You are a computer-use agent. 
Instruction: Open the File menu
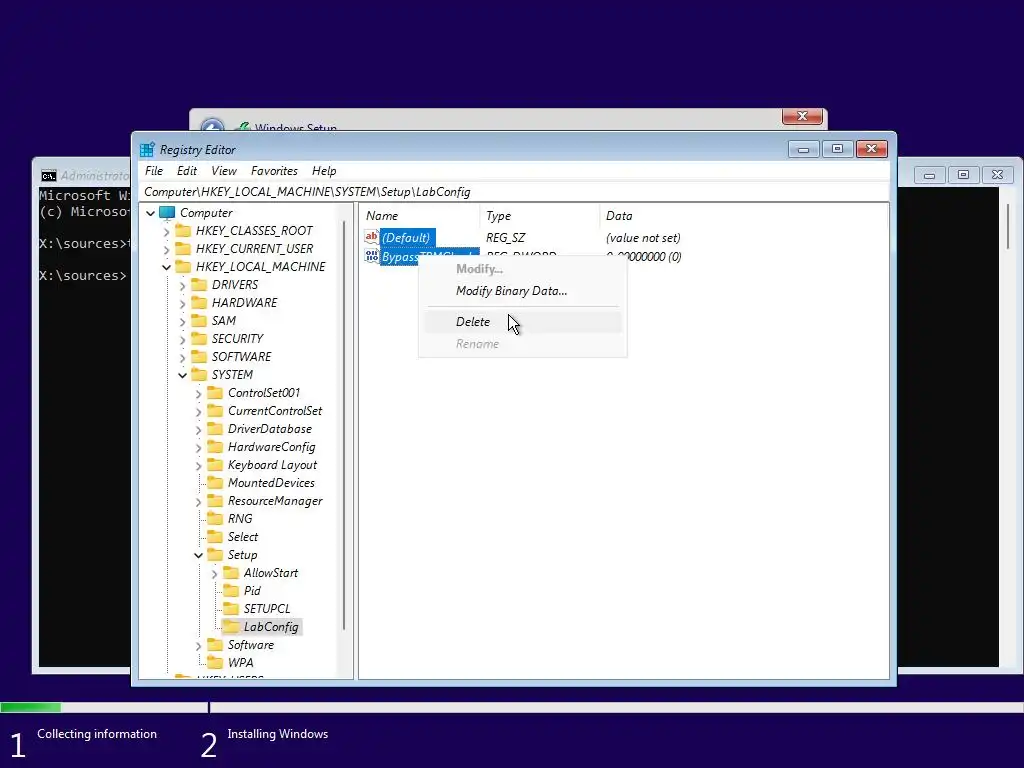pyautogui.click(x=154, y=171)
